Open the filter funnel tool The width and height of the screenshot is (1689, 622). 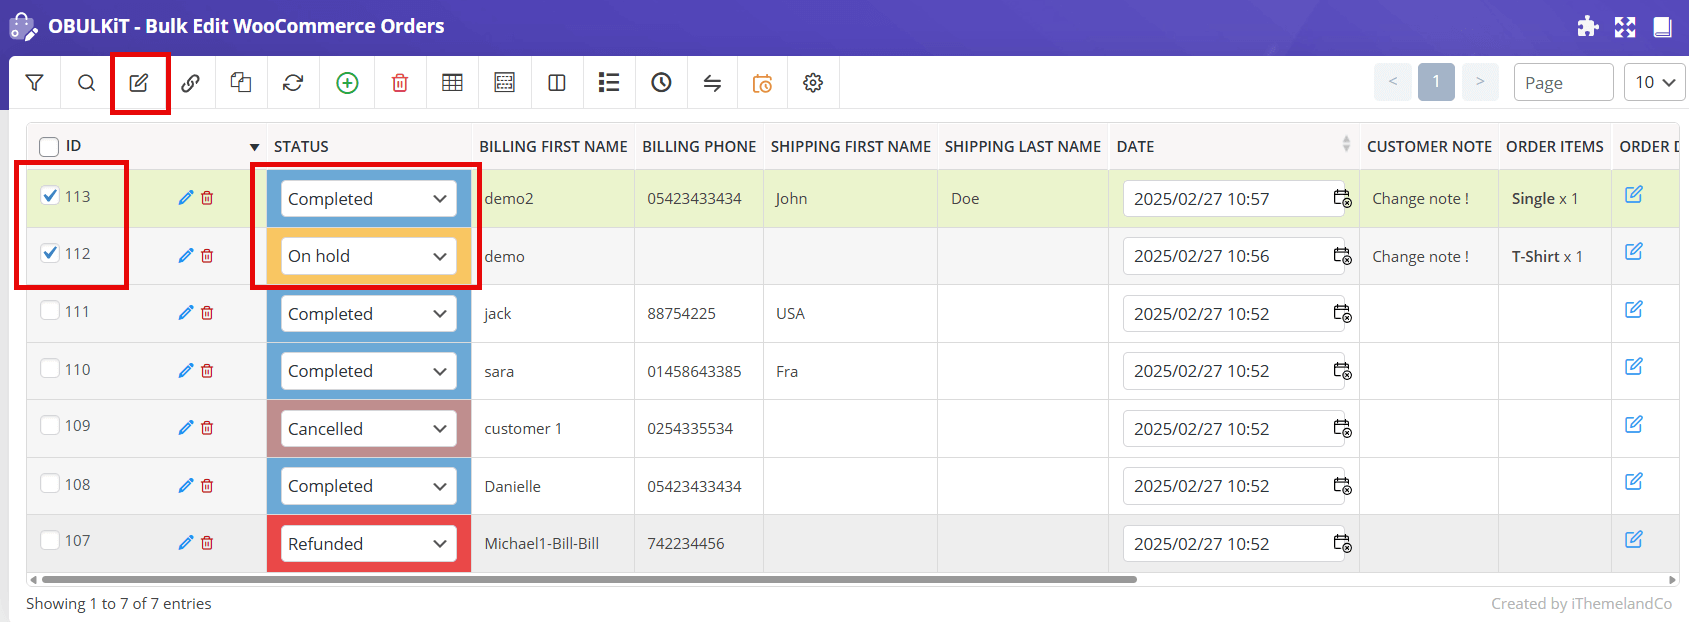click(x=35, y=83)
